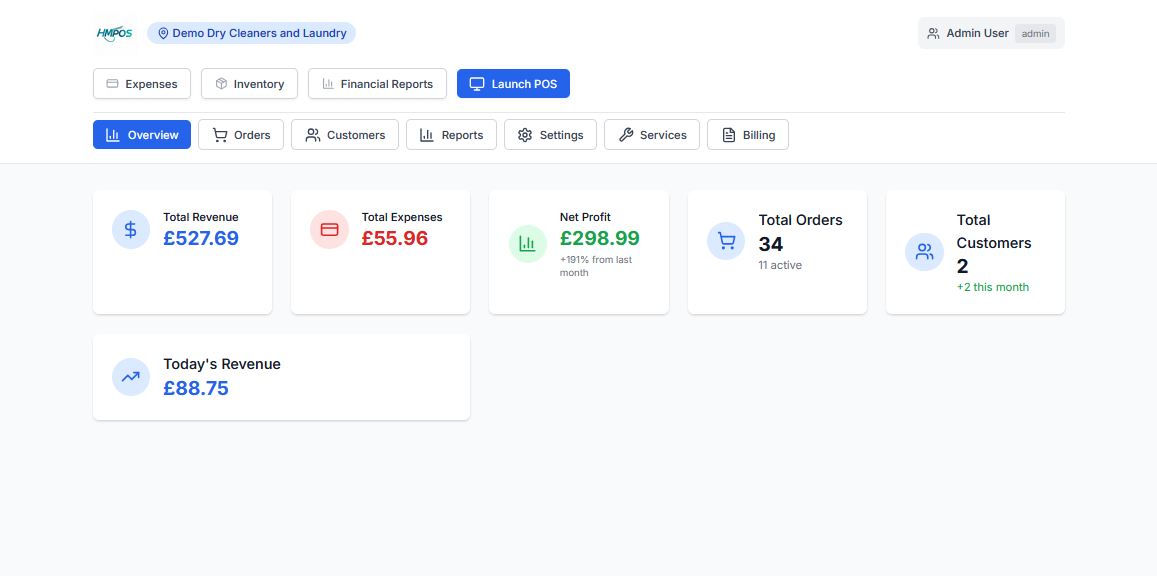Click the Demo Dry Cleaners and Laundry badge
The height and width of the screenshot is (576, 1157).
click(x=251, y=33)
